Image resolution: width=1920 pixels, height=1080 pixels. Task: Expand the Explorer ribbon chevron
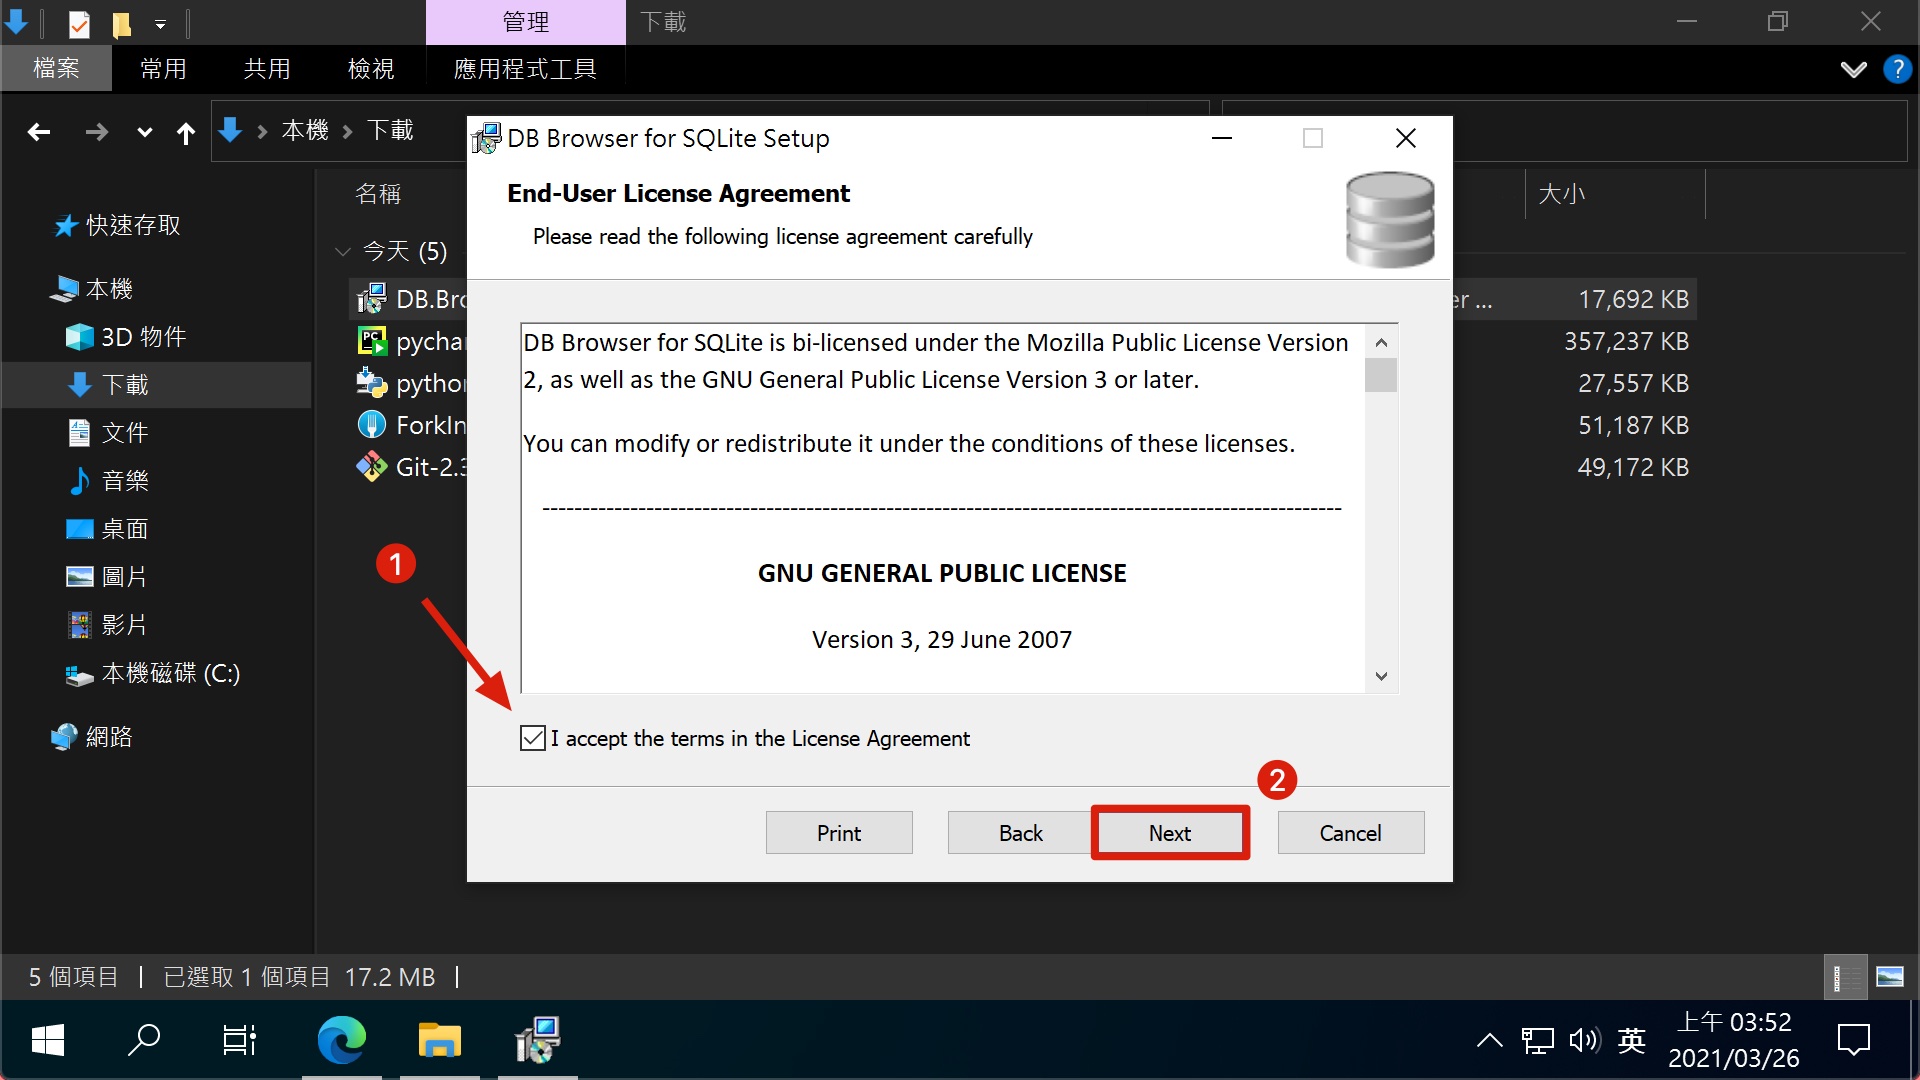1853,69
